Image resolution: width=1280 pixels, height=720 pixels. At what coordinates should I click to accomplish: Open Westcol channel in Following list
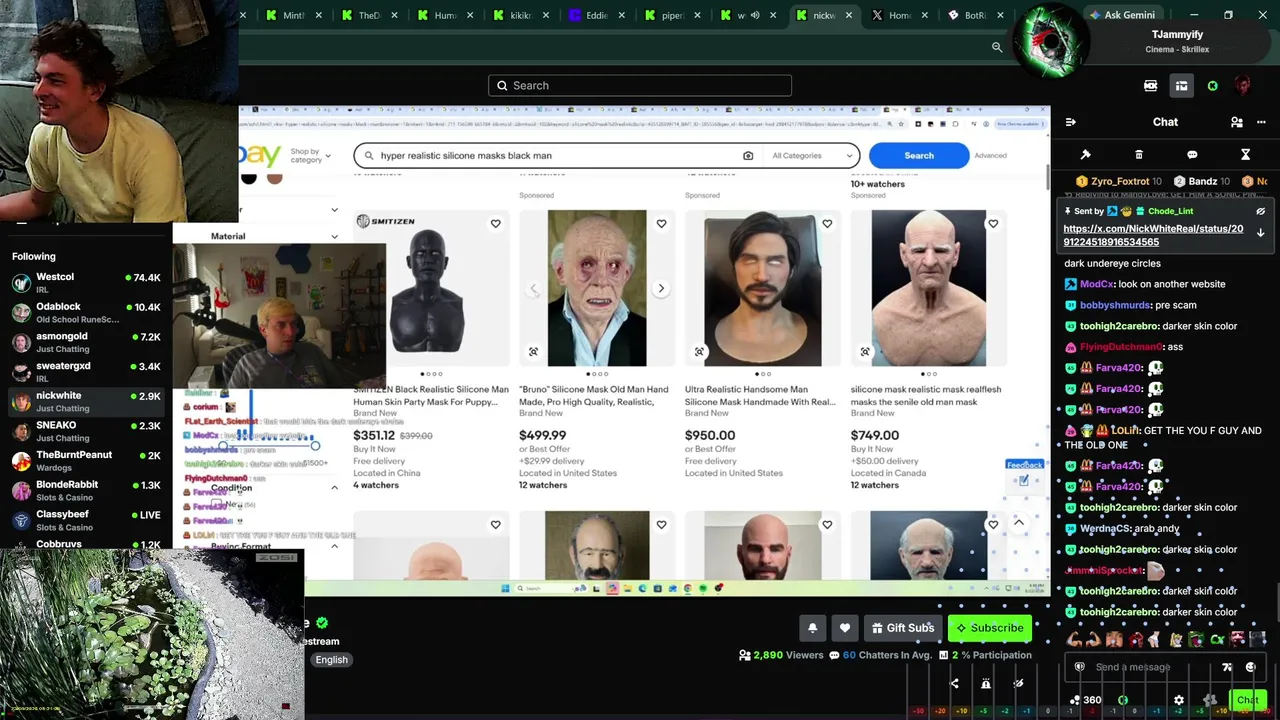(x=86, y=283)
